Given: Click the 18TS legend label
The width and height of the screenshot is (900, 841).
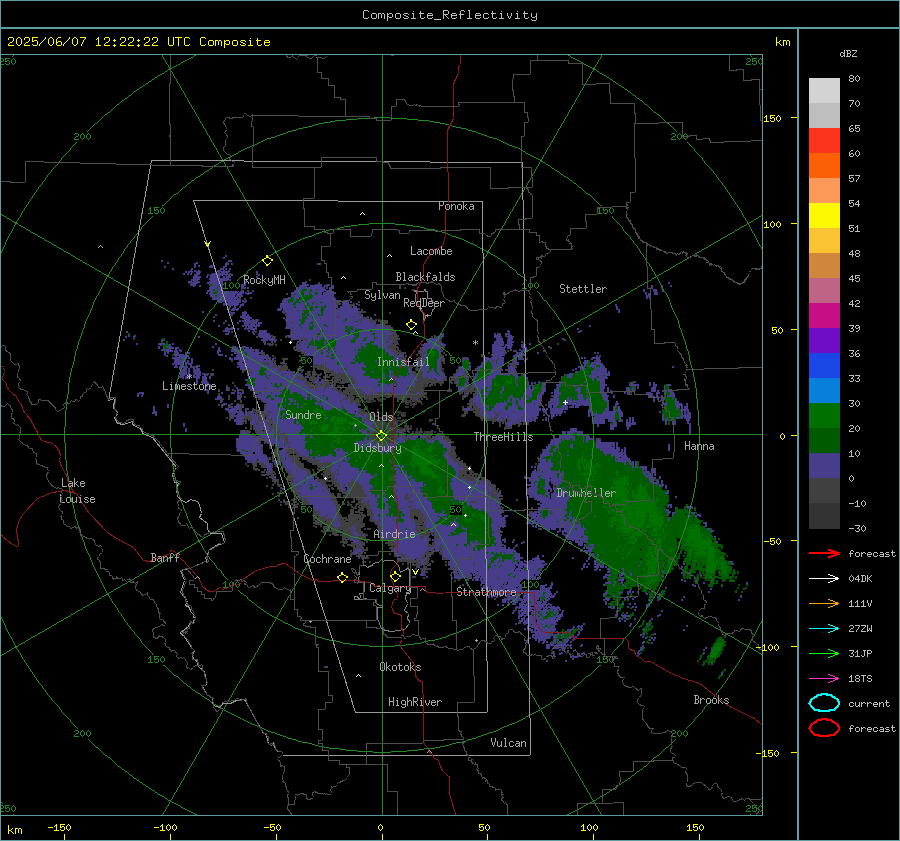Looking at the screenshot, I should point(860,679).
